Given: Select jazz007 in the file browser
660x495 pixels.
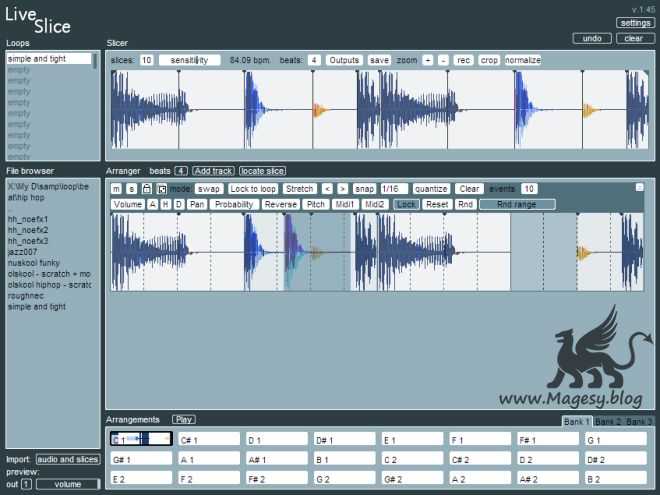Looking at the screenshot, I should (23, 252).
